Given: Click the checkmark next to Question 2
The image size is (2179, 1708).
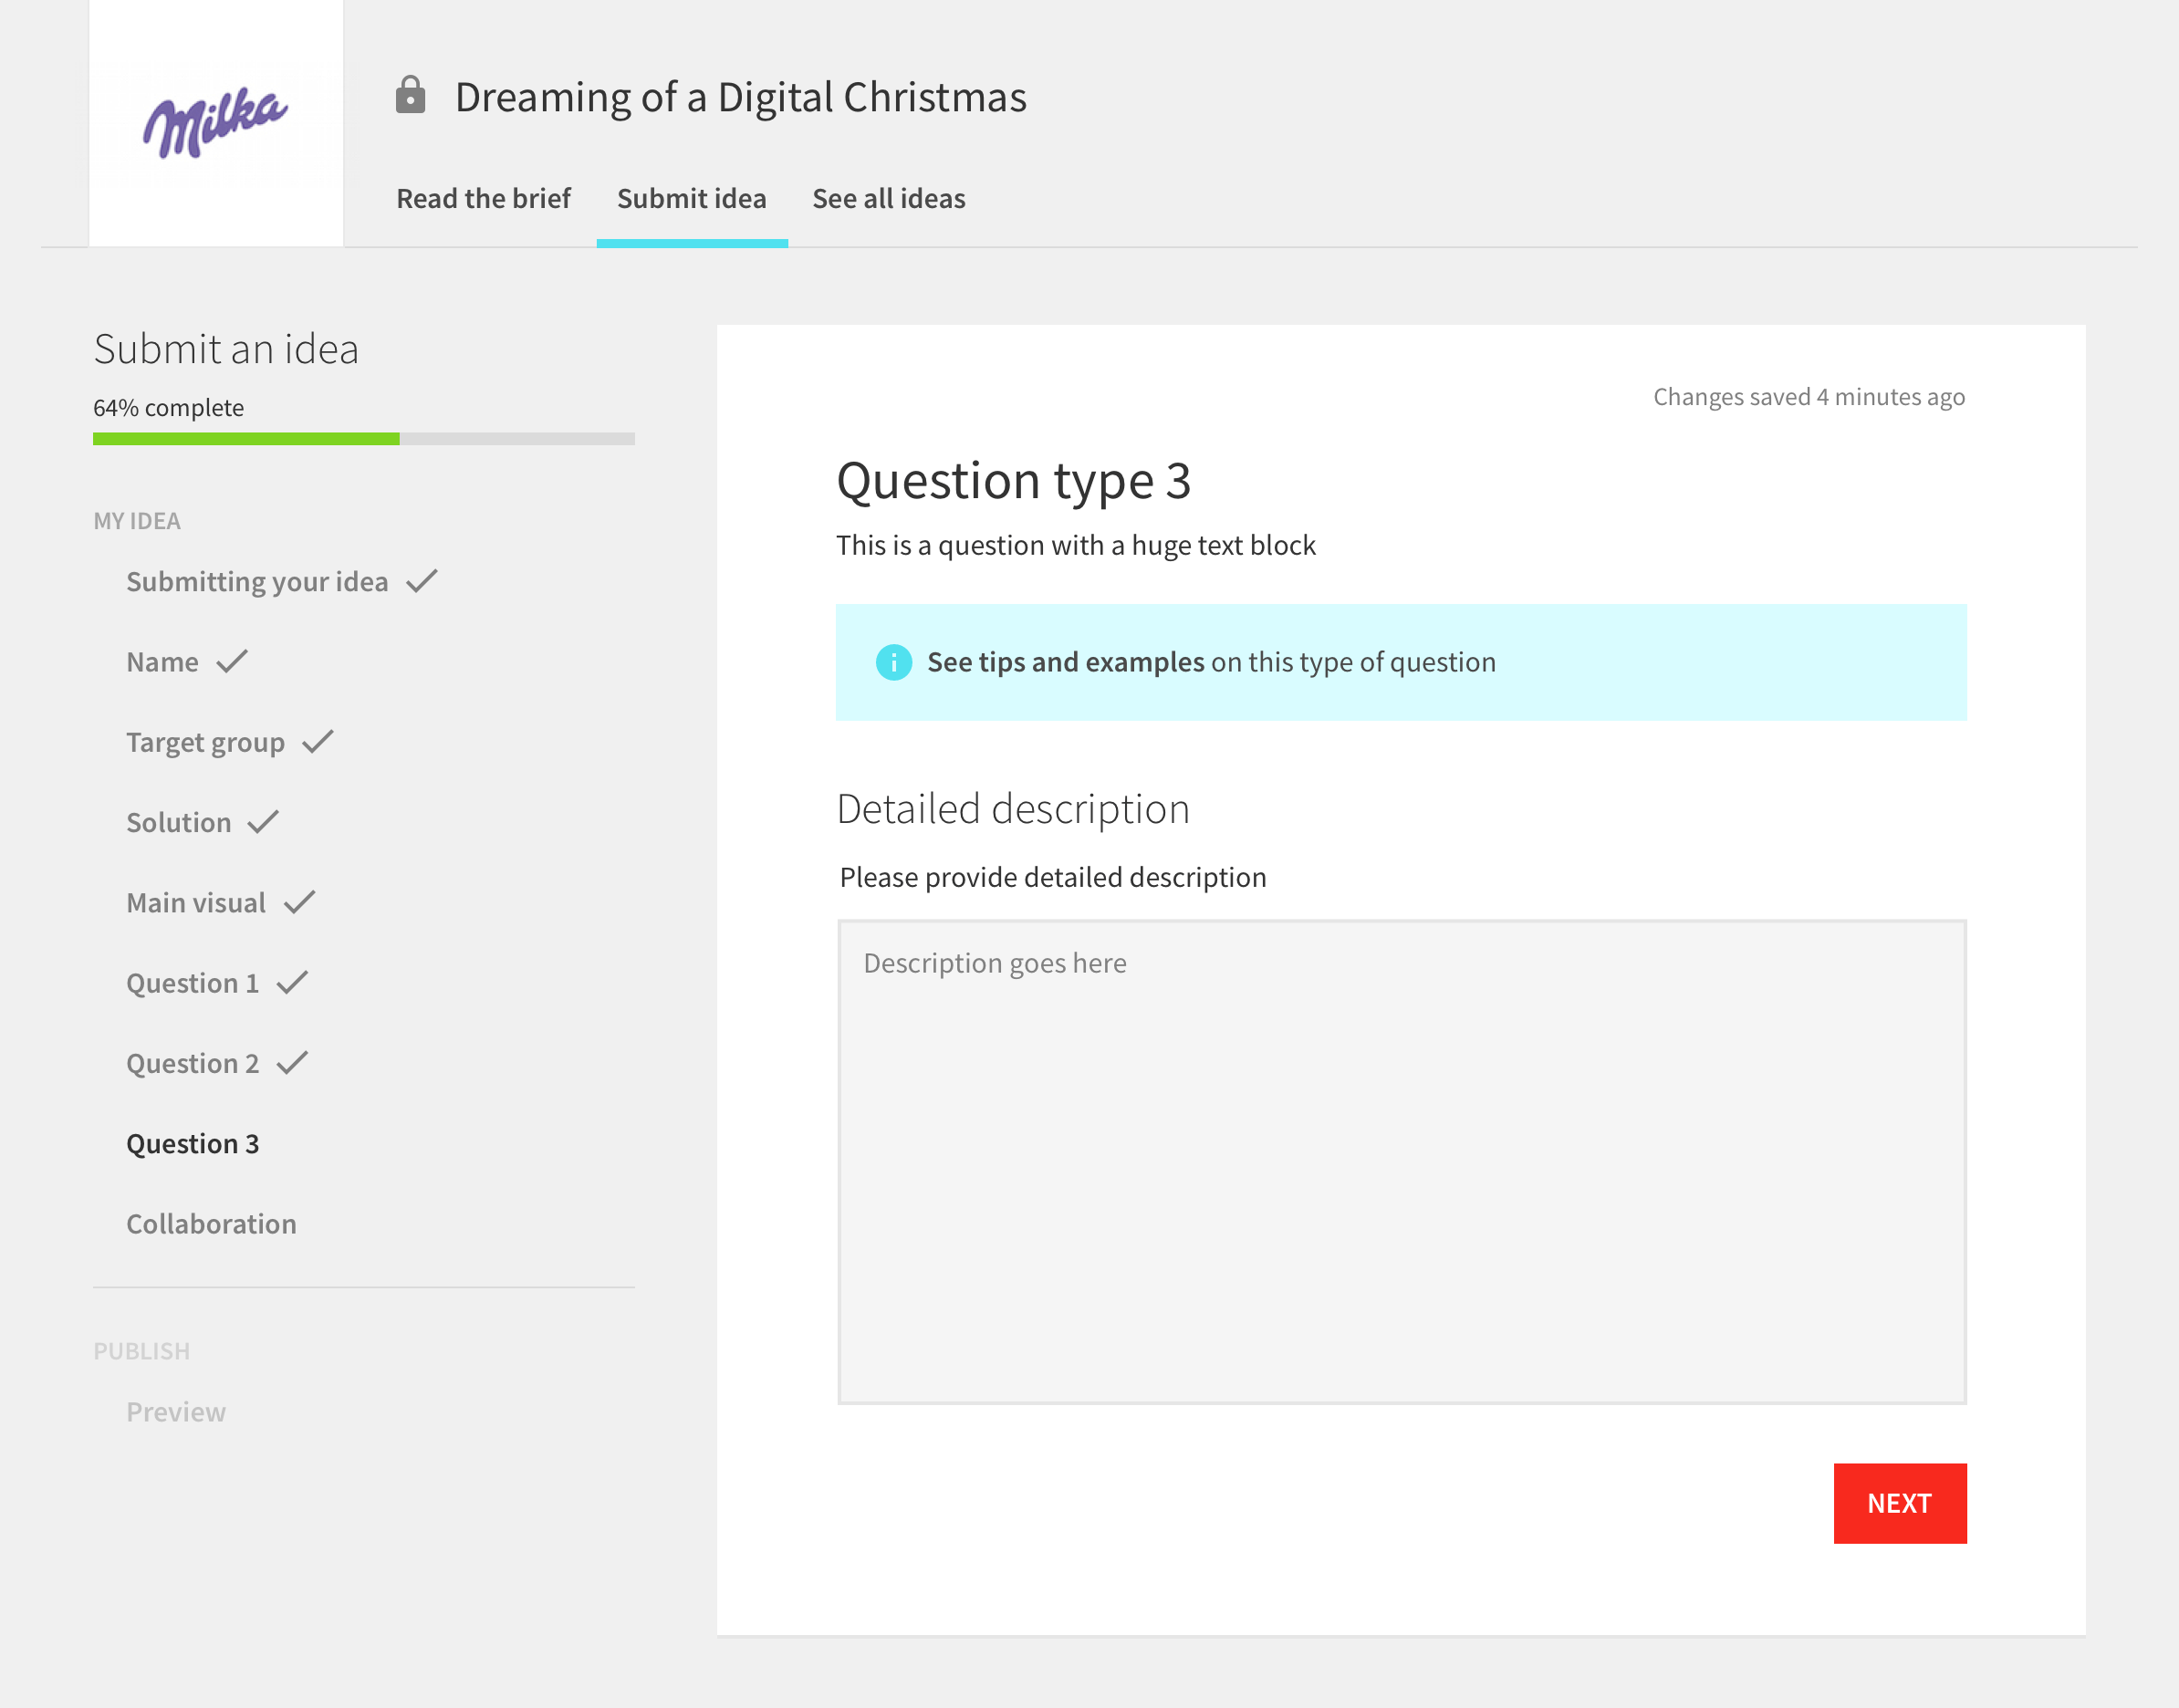Looking at the screenshot, I should point(293,1063).
